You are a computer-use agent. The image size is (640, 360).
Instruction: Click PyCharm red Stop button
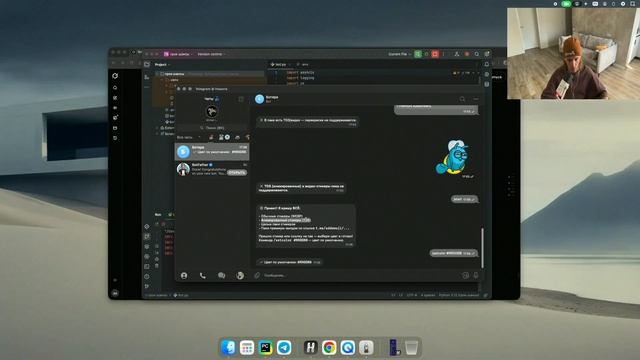pos(435,54)
